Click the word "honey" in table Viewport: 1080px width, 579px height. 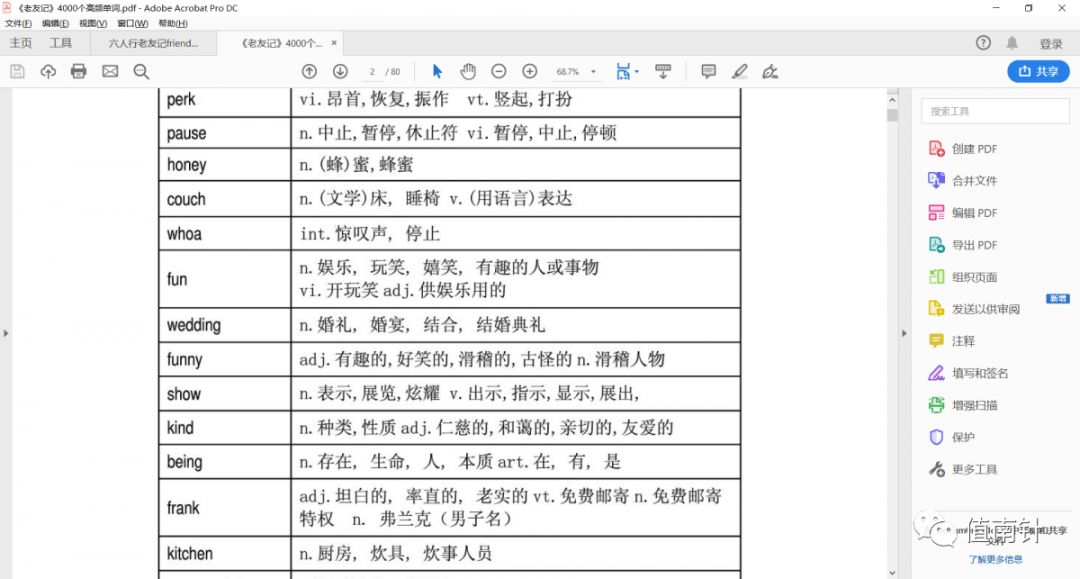click(x=187, y=165)
